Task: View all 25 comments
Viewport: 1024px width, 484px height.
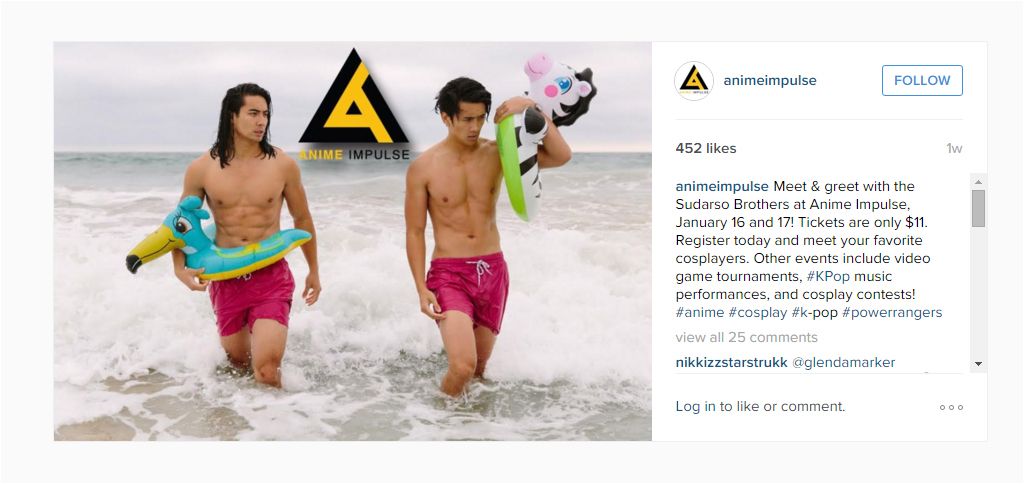Action: coord(746,337)
